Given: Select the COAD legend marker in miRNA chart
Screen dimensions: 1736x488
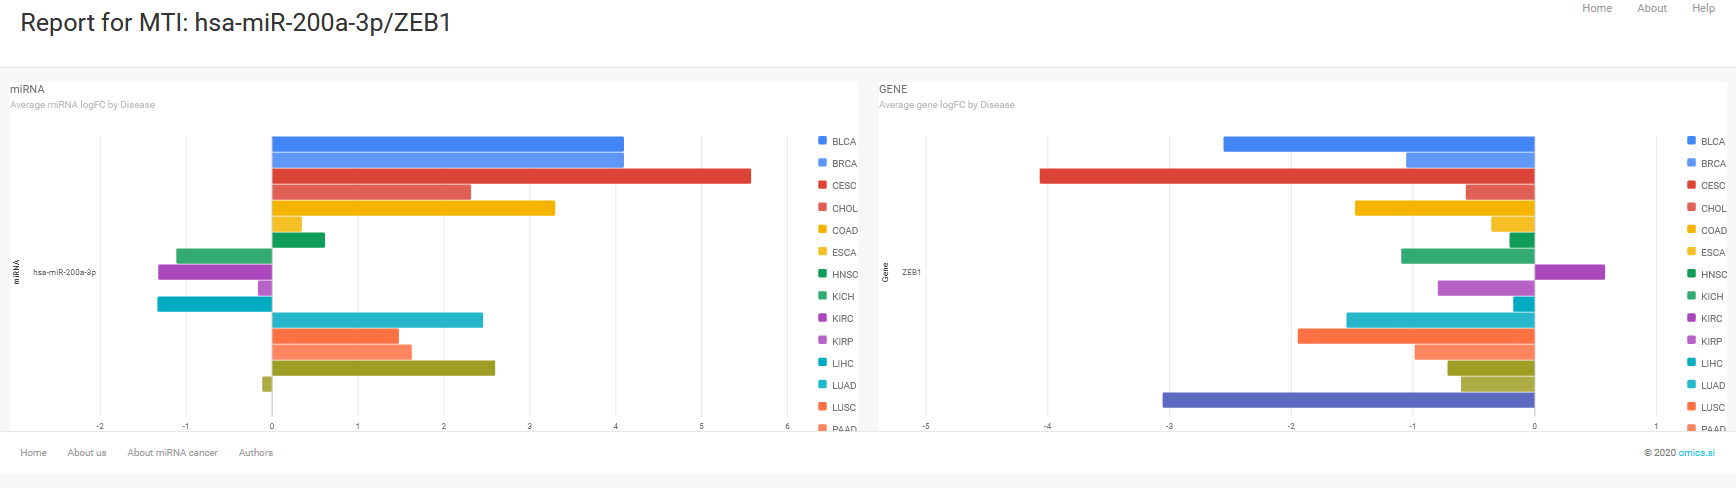Looking at the screenshot, I should 822,230.
